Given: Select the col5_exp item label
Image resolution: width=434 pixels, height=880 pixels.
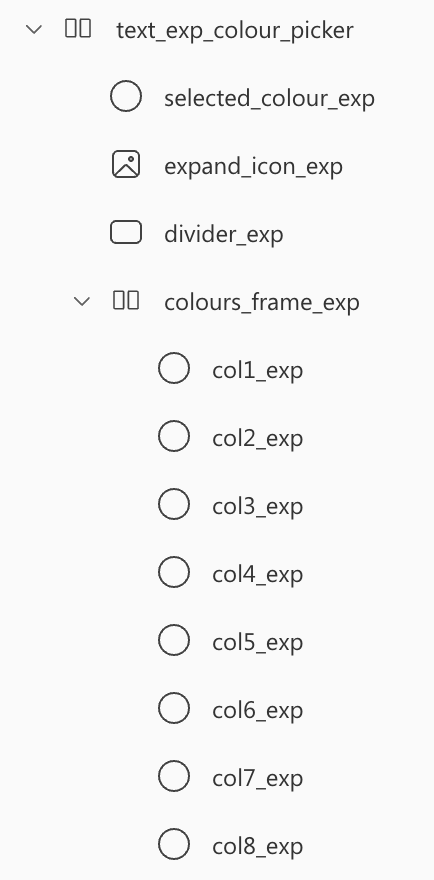Looking at the screenshot, I should [258, 642].
